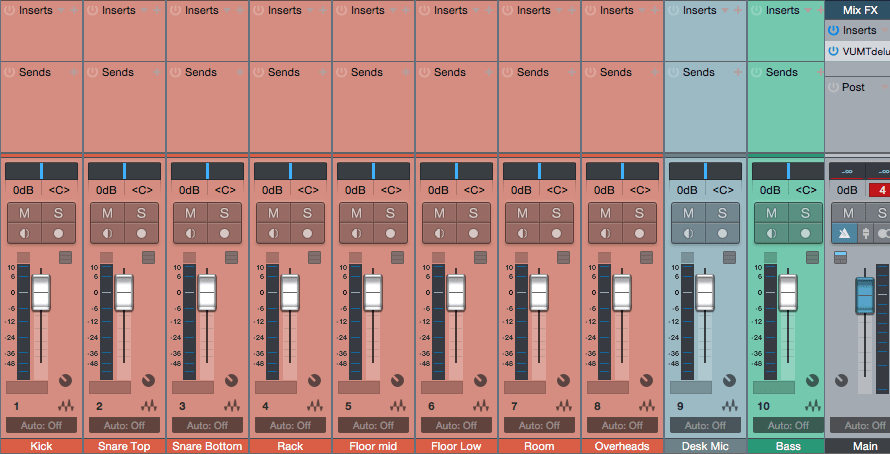Screen dimensions: 890x454
Task: Open Inserts dropdown arrow on Floor mid channel
Action: point(394,10)
